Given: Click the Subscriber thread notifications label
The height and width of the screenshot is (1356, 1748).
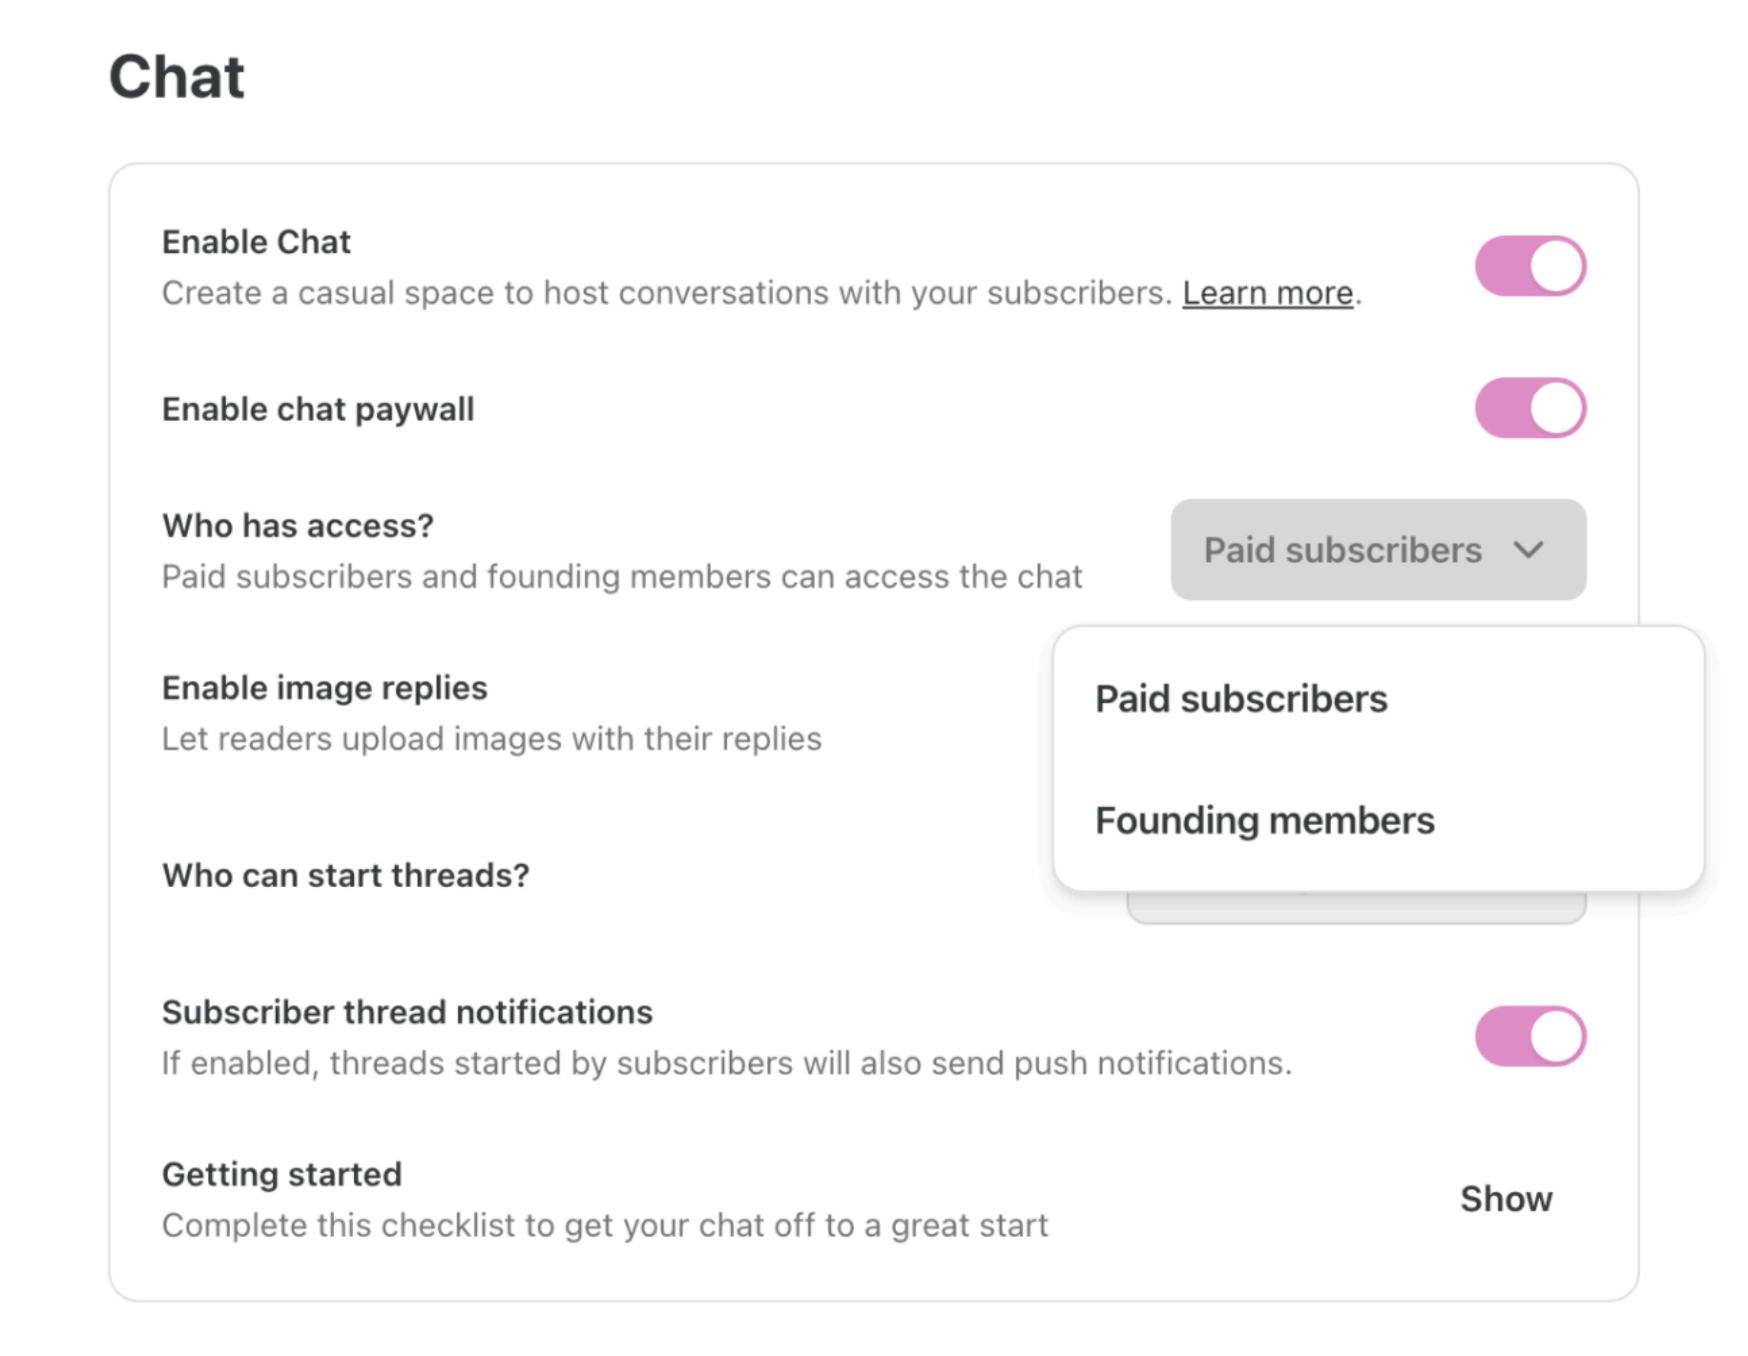Looking at the screenshot, I should [407, 1012].
